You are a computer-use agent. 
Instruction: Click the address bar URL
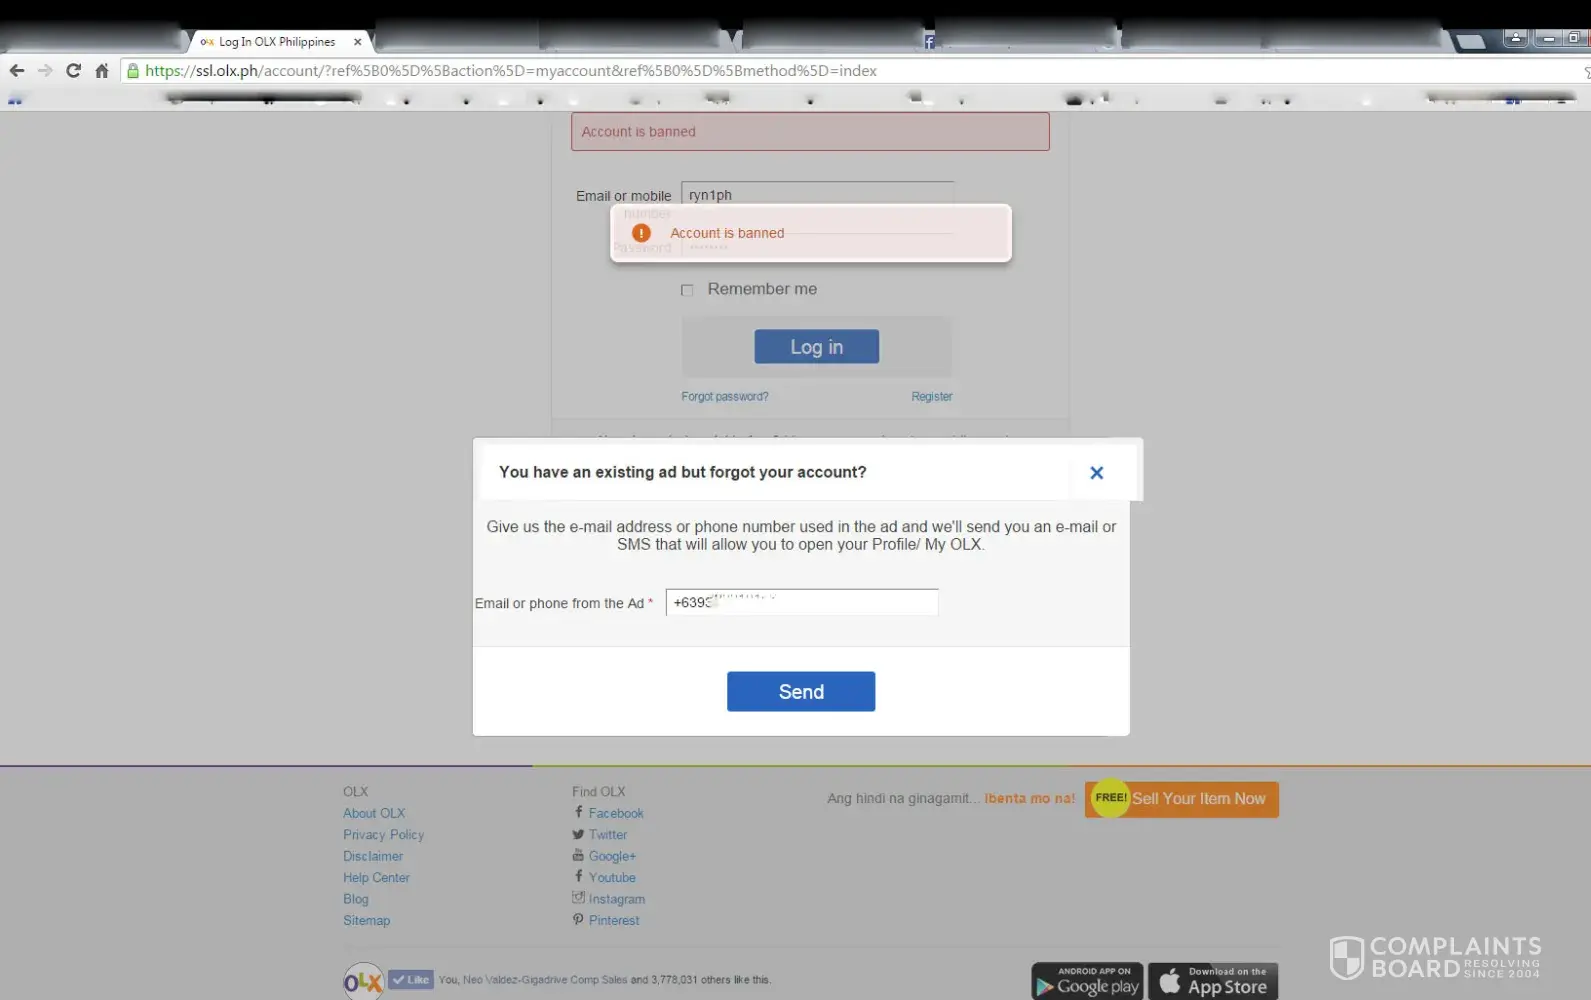coord(510,70)
